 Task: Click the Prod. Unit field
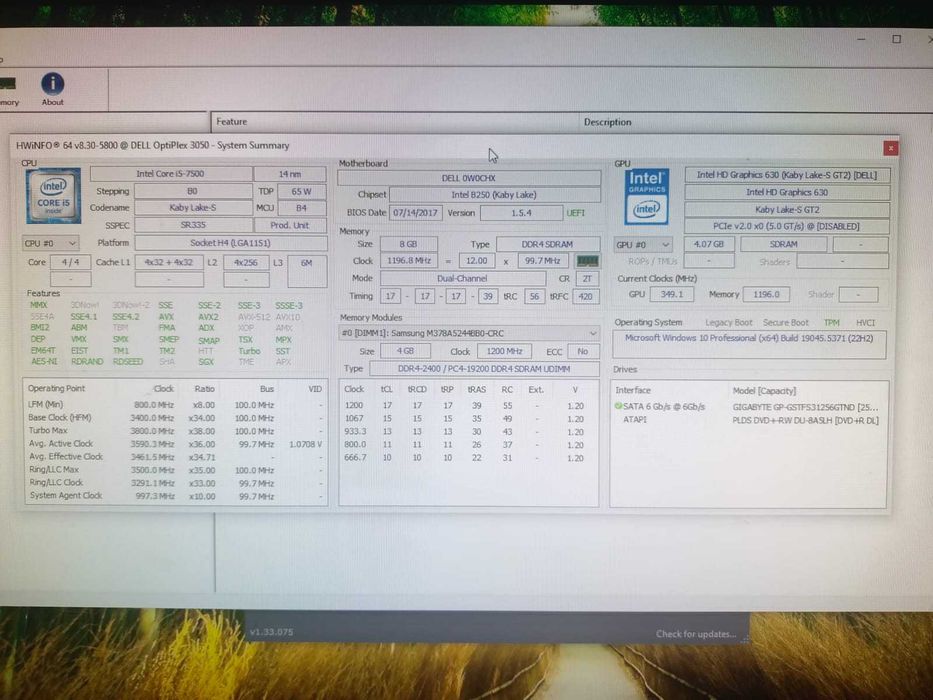pos(290,226)
